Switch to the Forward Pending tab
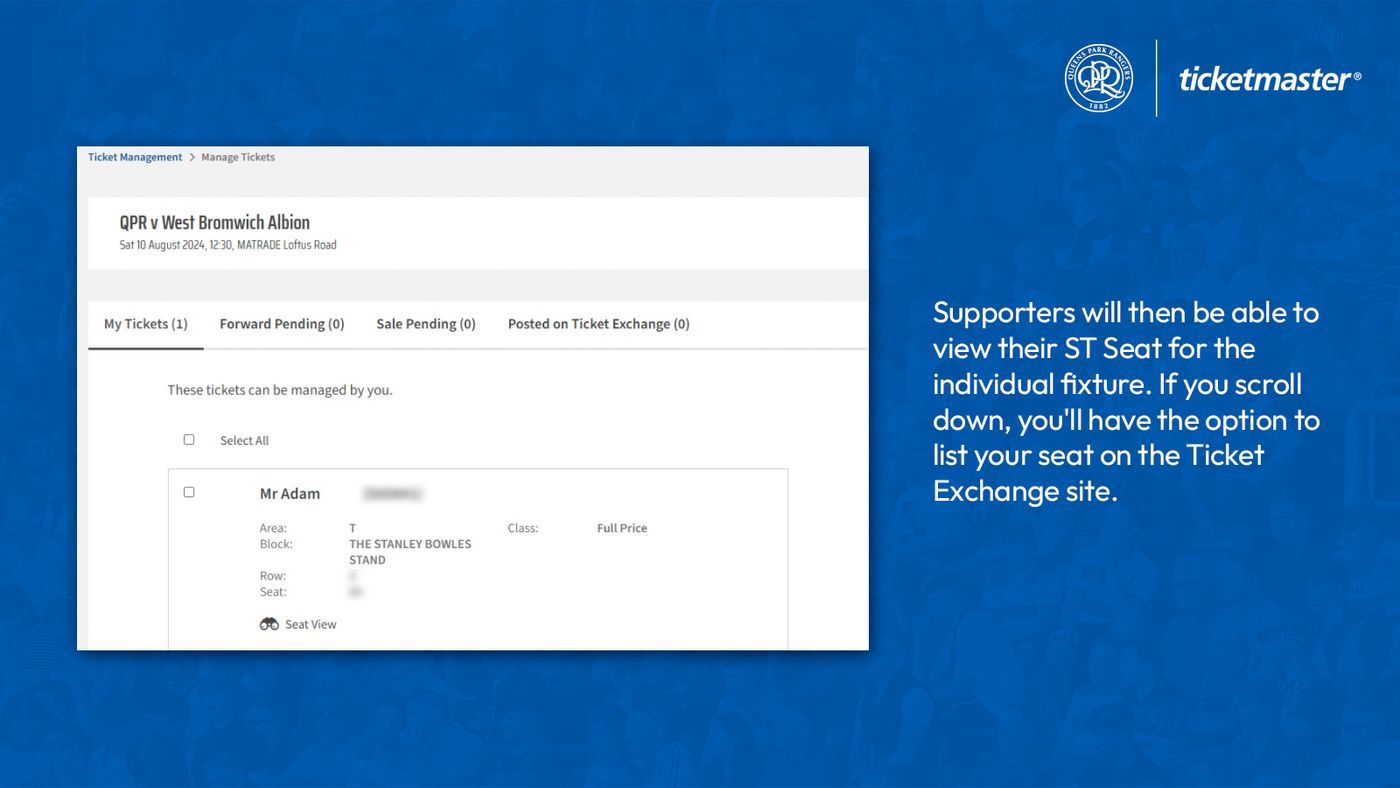The height and width of the screenshot is (788, 1400). [x=282, y=323]
